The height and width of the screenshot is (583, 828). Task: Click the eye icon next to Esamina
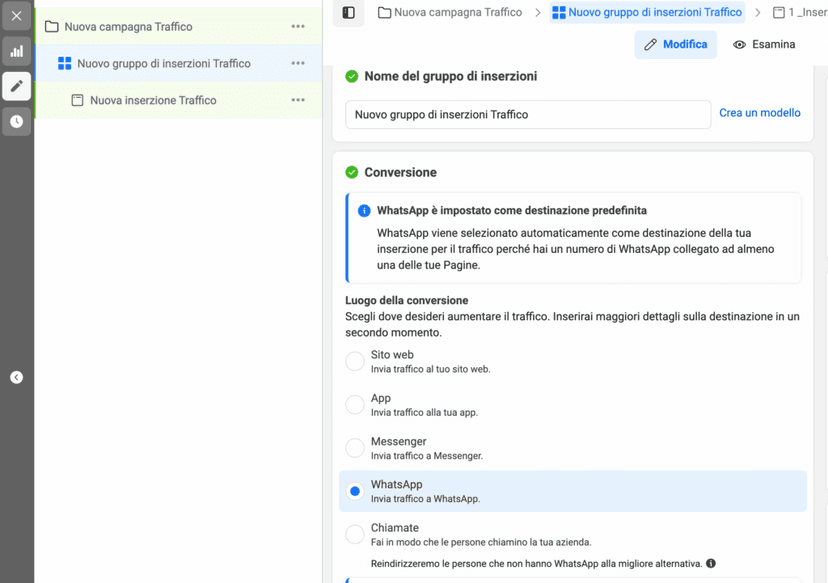click(739, 45)
